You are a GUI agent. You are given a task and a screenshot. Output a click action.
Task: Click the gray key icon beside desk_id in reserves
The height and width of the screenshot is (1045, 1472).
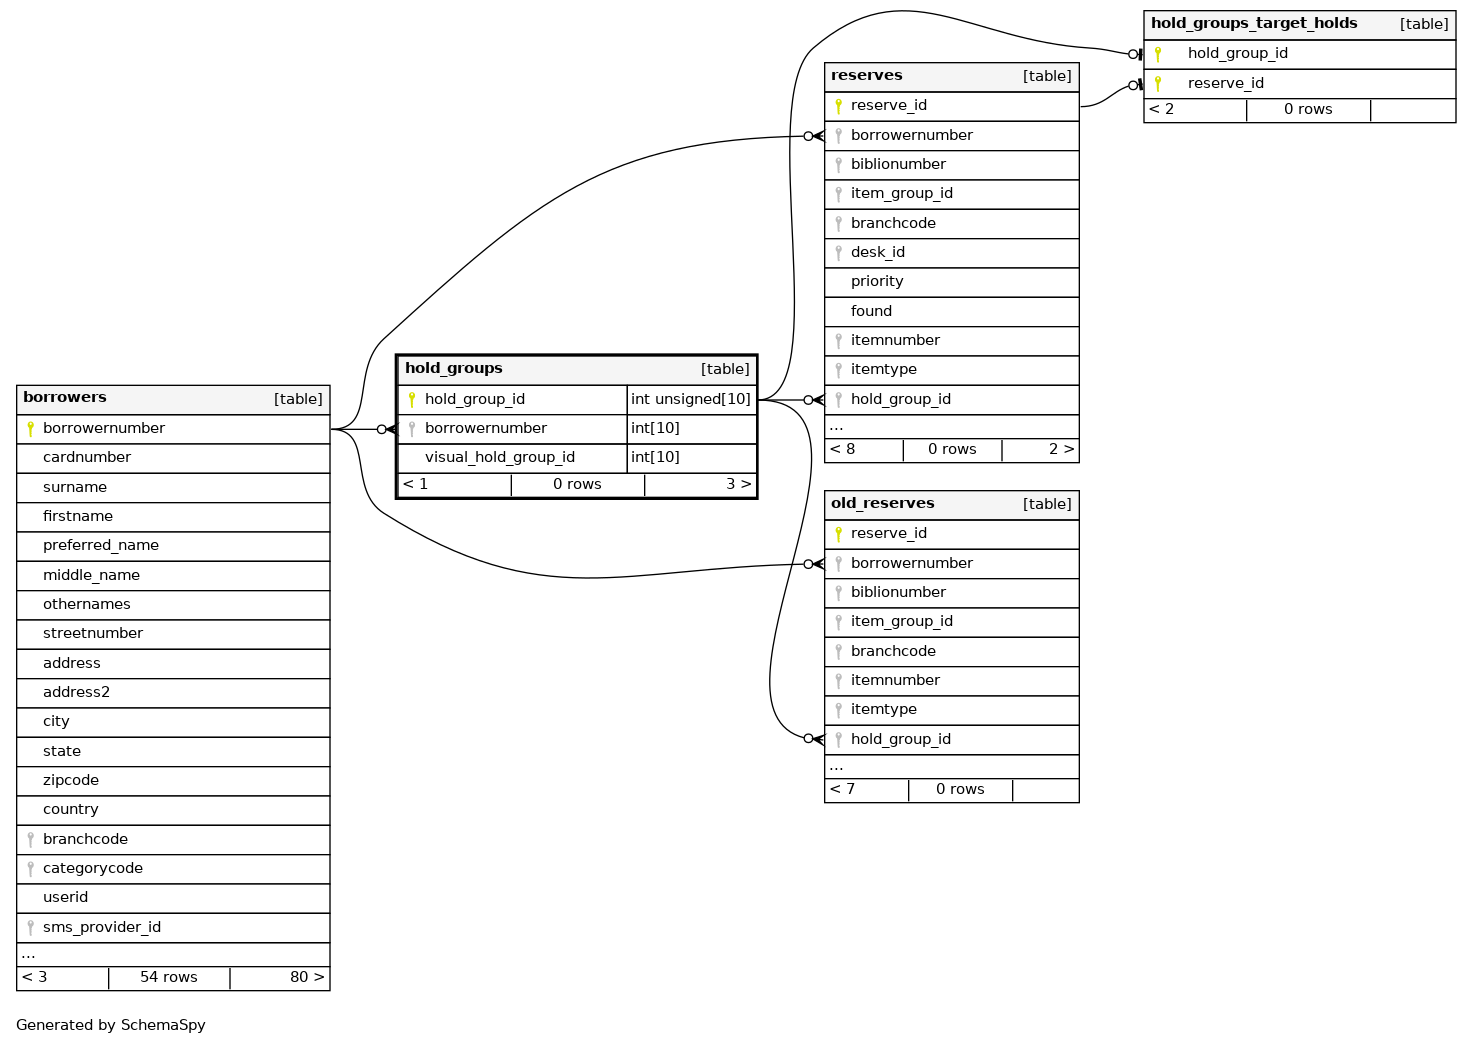click(838, 253)
